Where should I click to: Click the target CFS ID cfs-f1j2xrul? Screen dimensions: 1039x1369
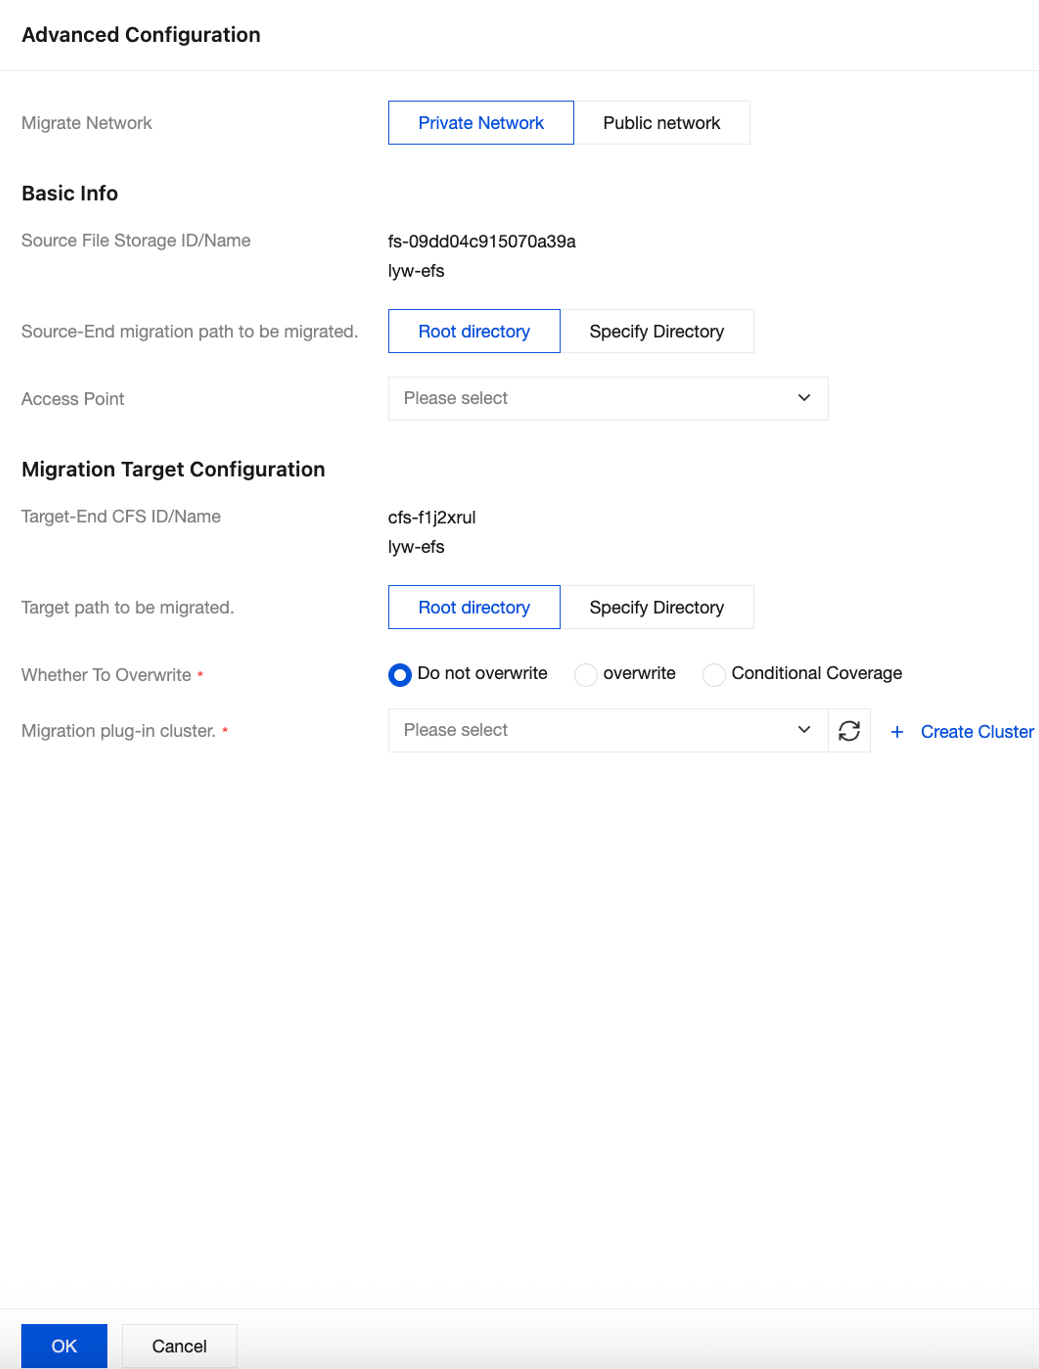point(432,517)
